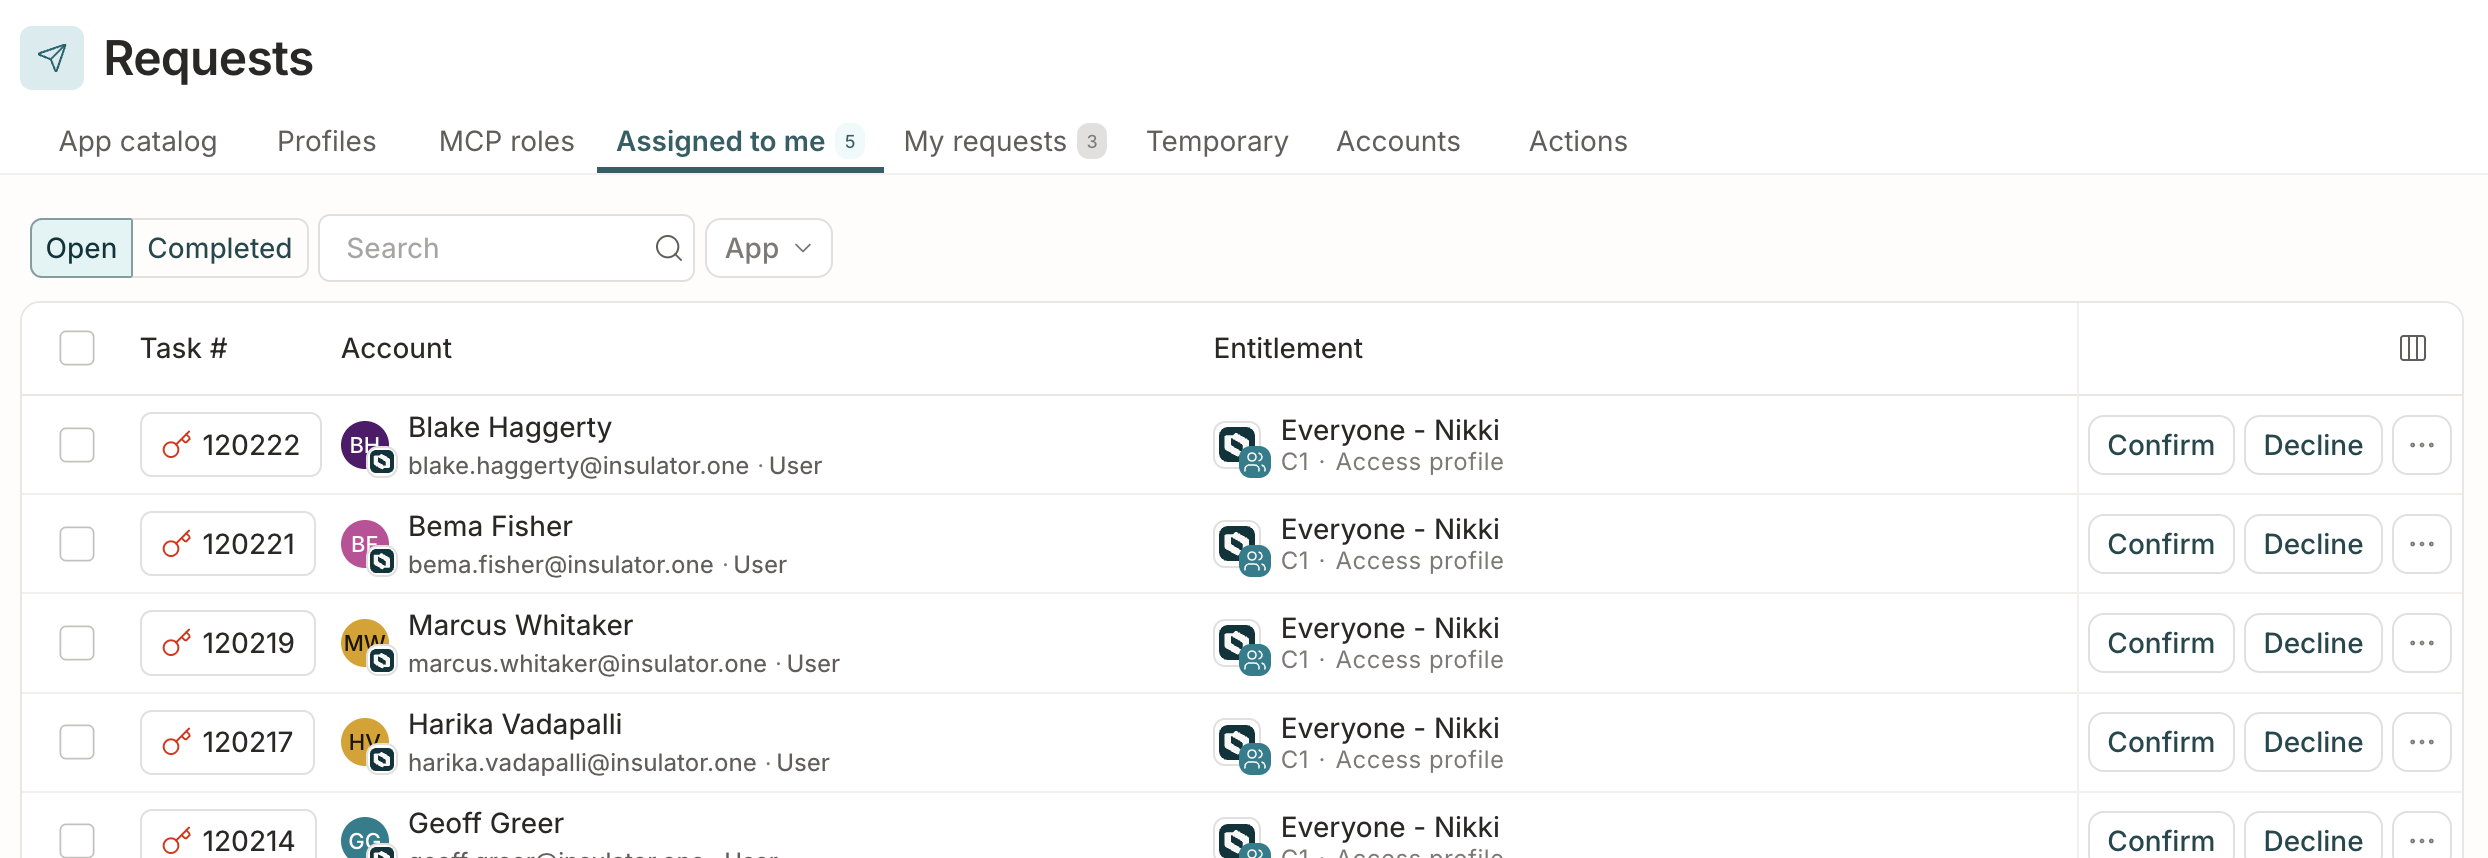This screenshot has height=858, width=2488.
Task: Open more options for task 120217
Action: tap(2421, 742)
